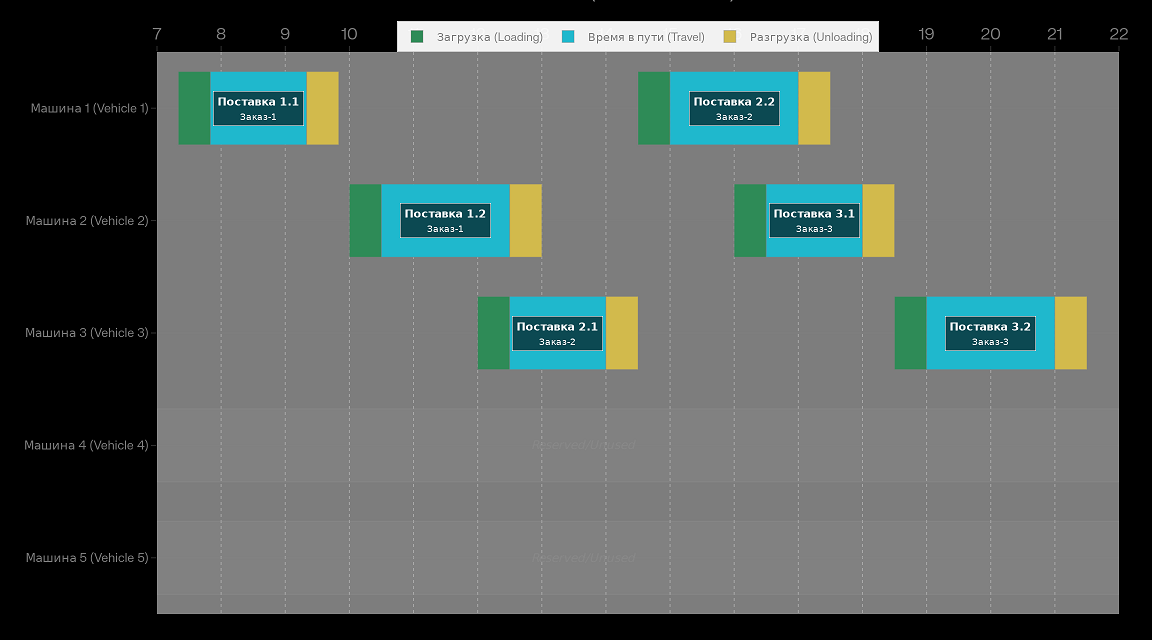This screenshot has height=640, width=1152.
Task: Click the yellow Unloading legend swatch
Action: point(730,37)
